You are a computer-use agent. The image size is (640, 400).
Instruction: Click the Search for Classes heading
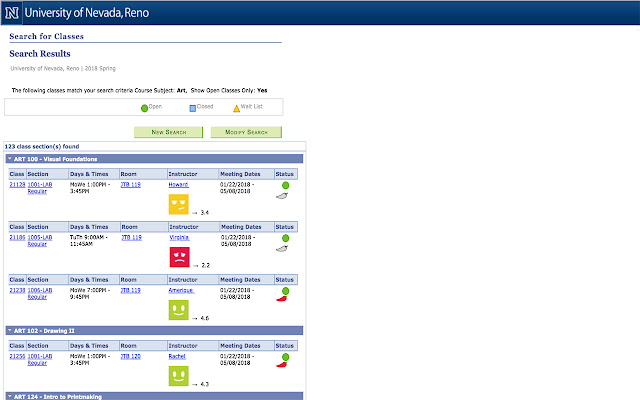[x=47, y=36]
